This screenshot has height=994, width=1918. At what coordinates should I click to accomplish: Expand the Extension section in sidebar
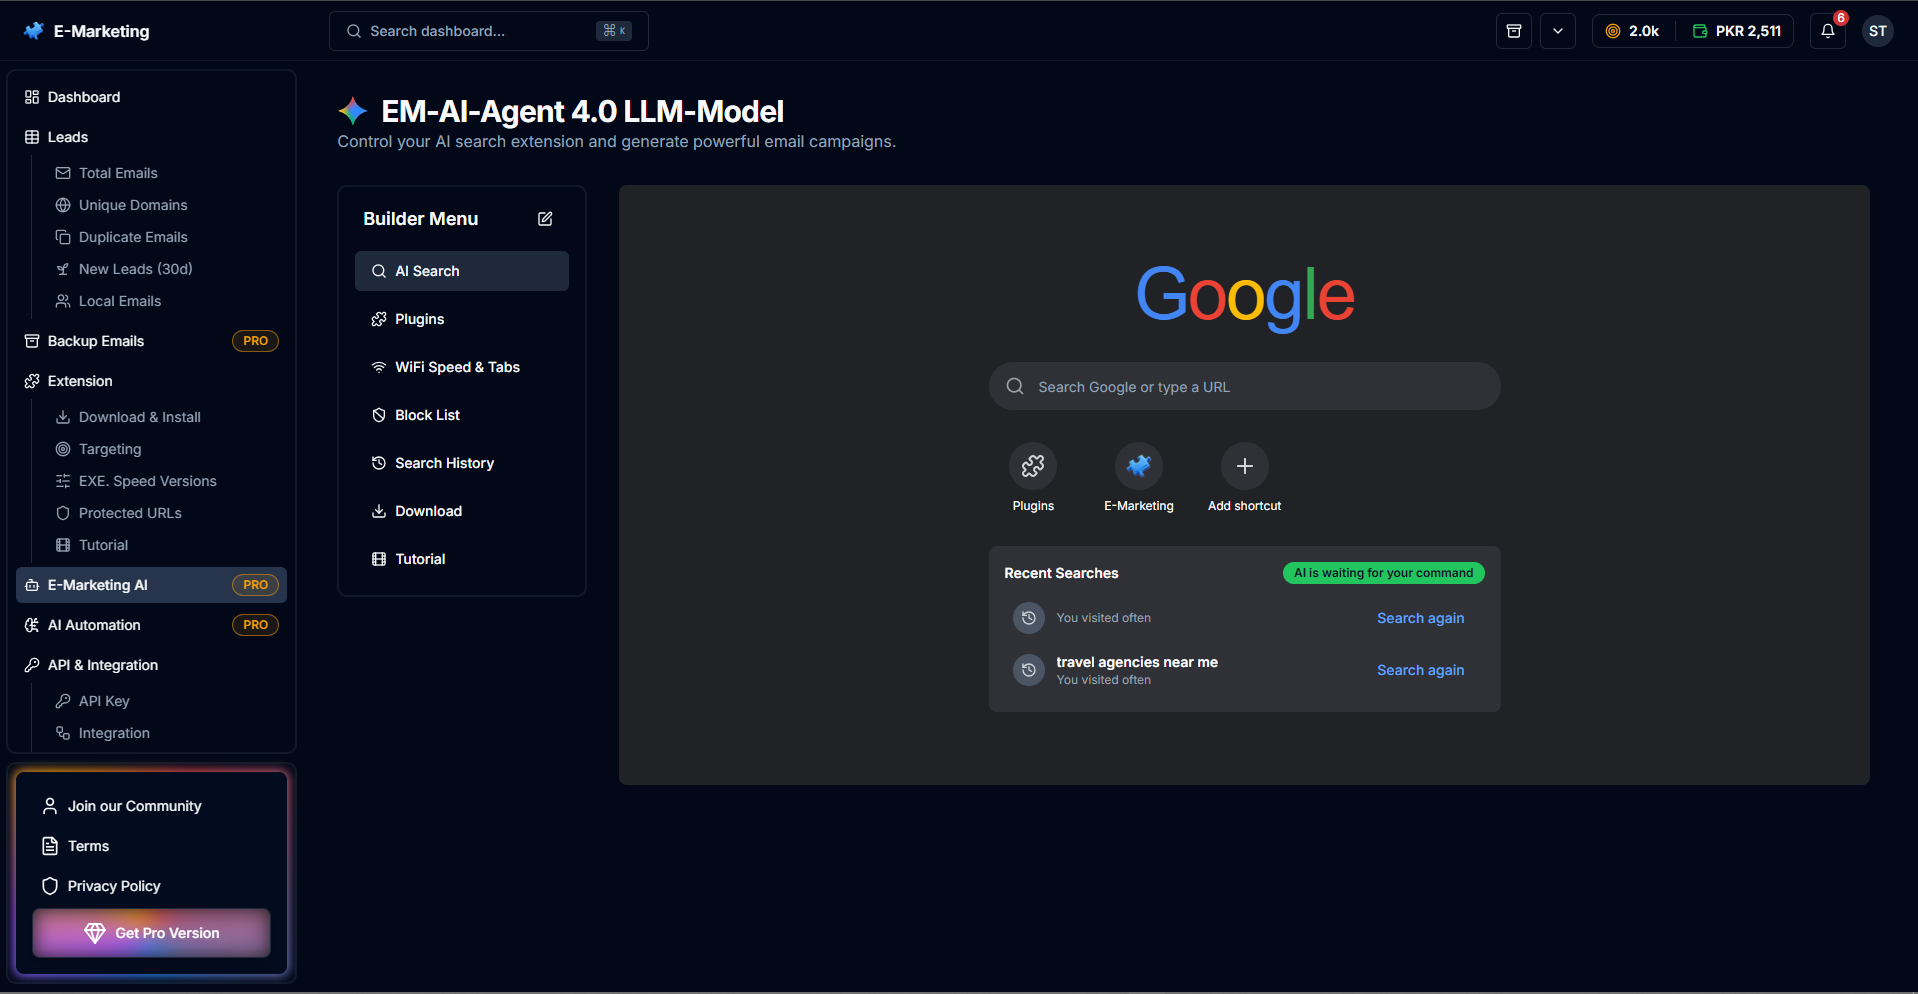coord(79,381)
